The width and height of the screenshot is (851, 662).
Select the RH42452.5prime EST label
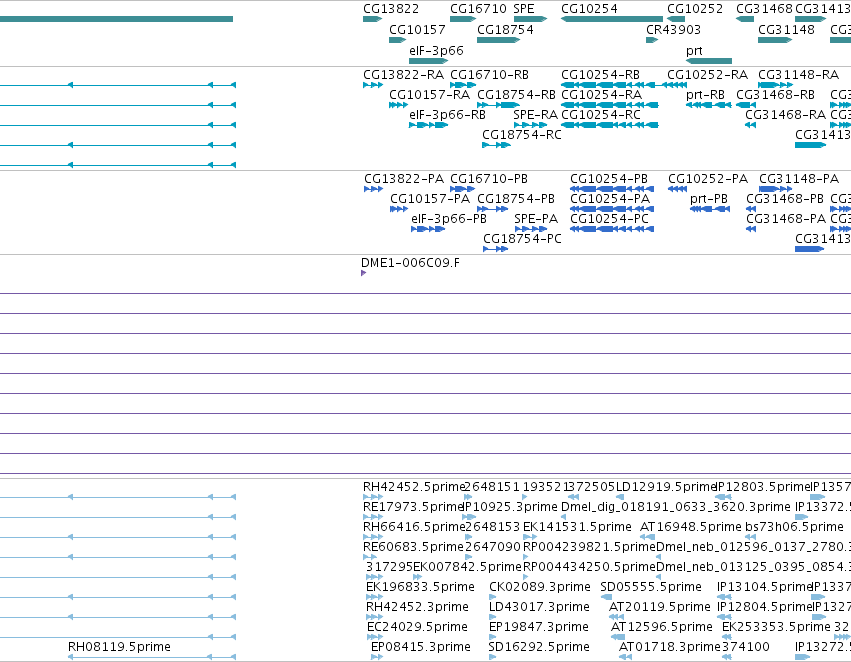point(414,487)
